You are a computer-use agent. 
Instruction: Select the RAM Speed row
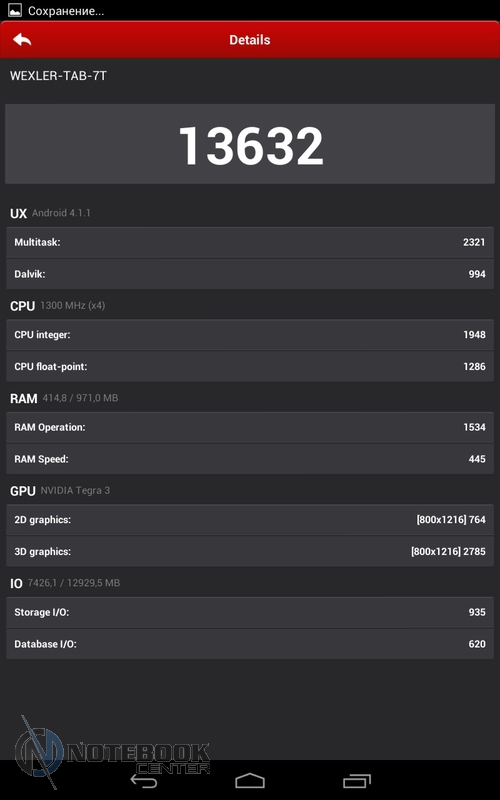(x=250, y=459)
